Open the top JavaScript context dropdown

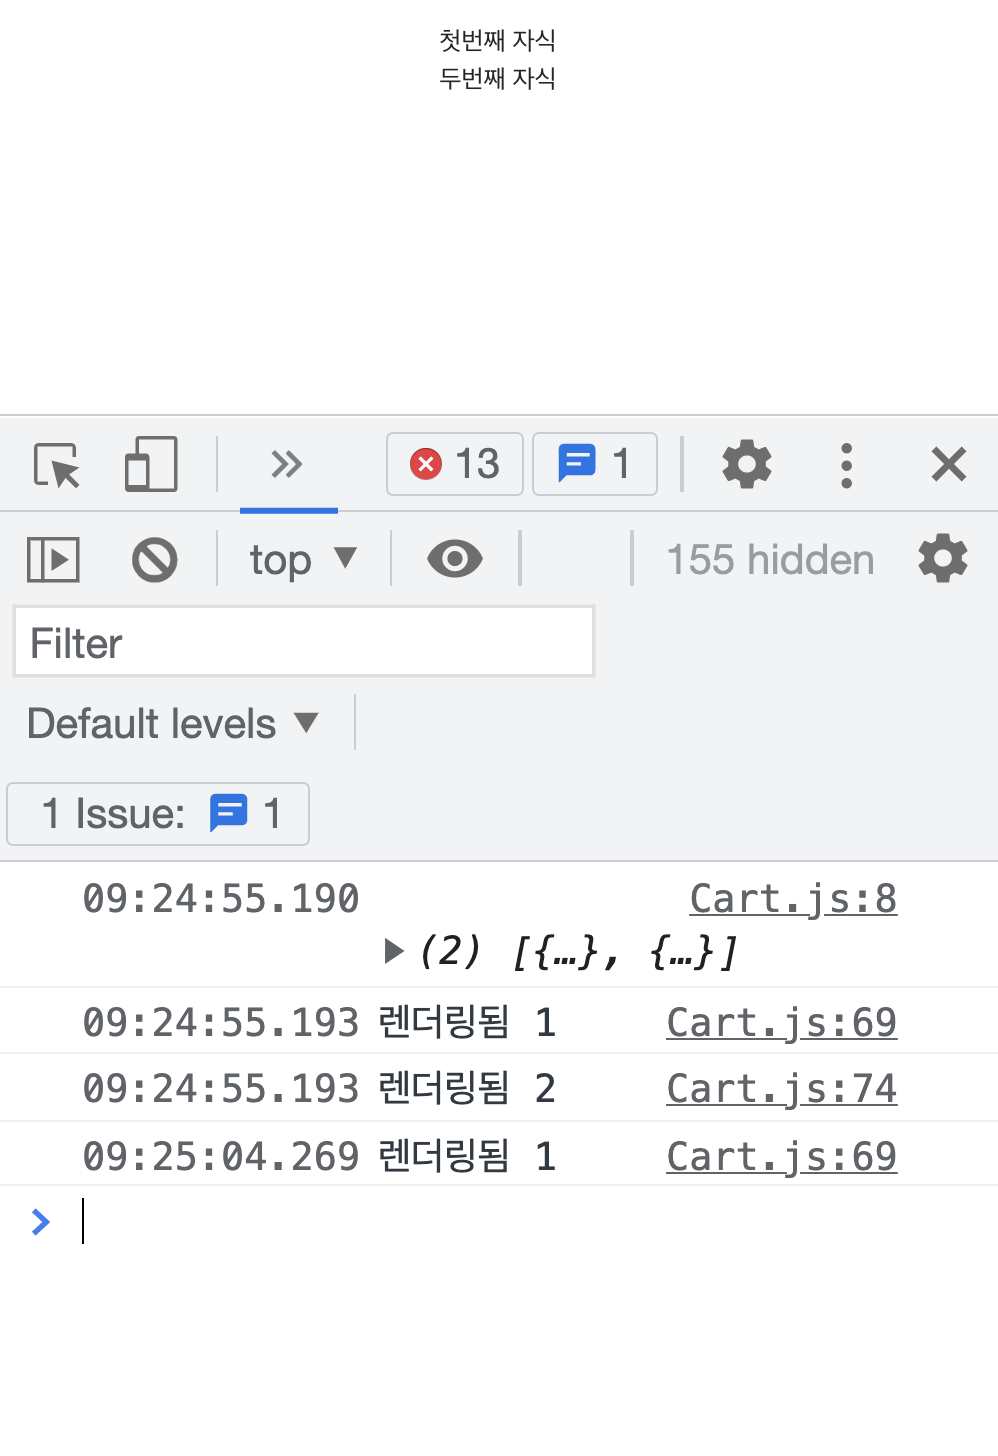point(303,560)
